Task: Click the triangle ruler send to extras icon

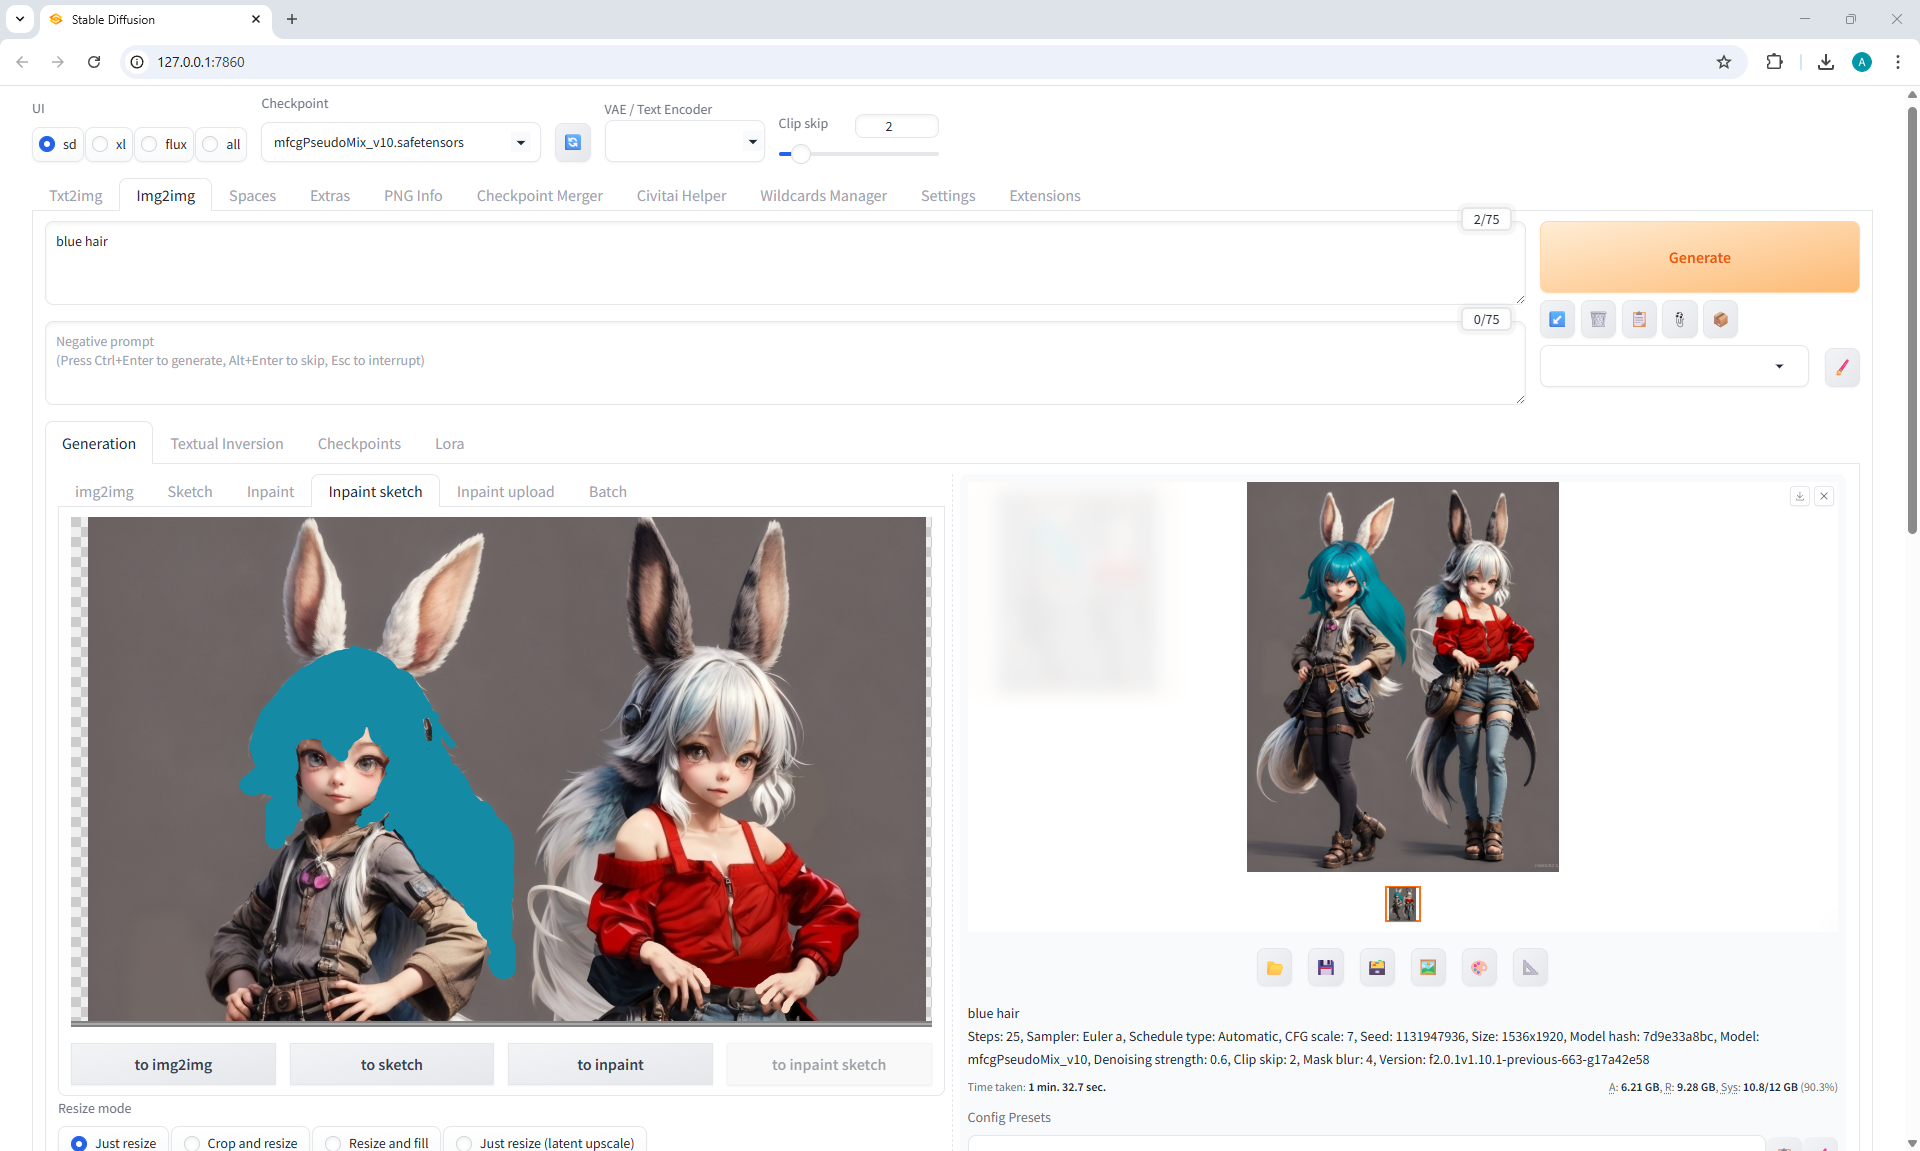Action: click(1530, 967)
